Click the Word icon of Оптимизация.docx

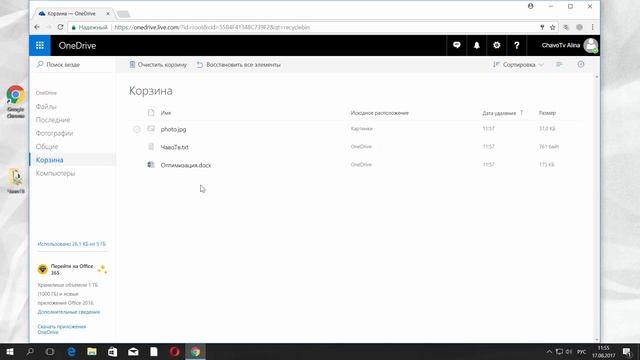click(151, 164)
